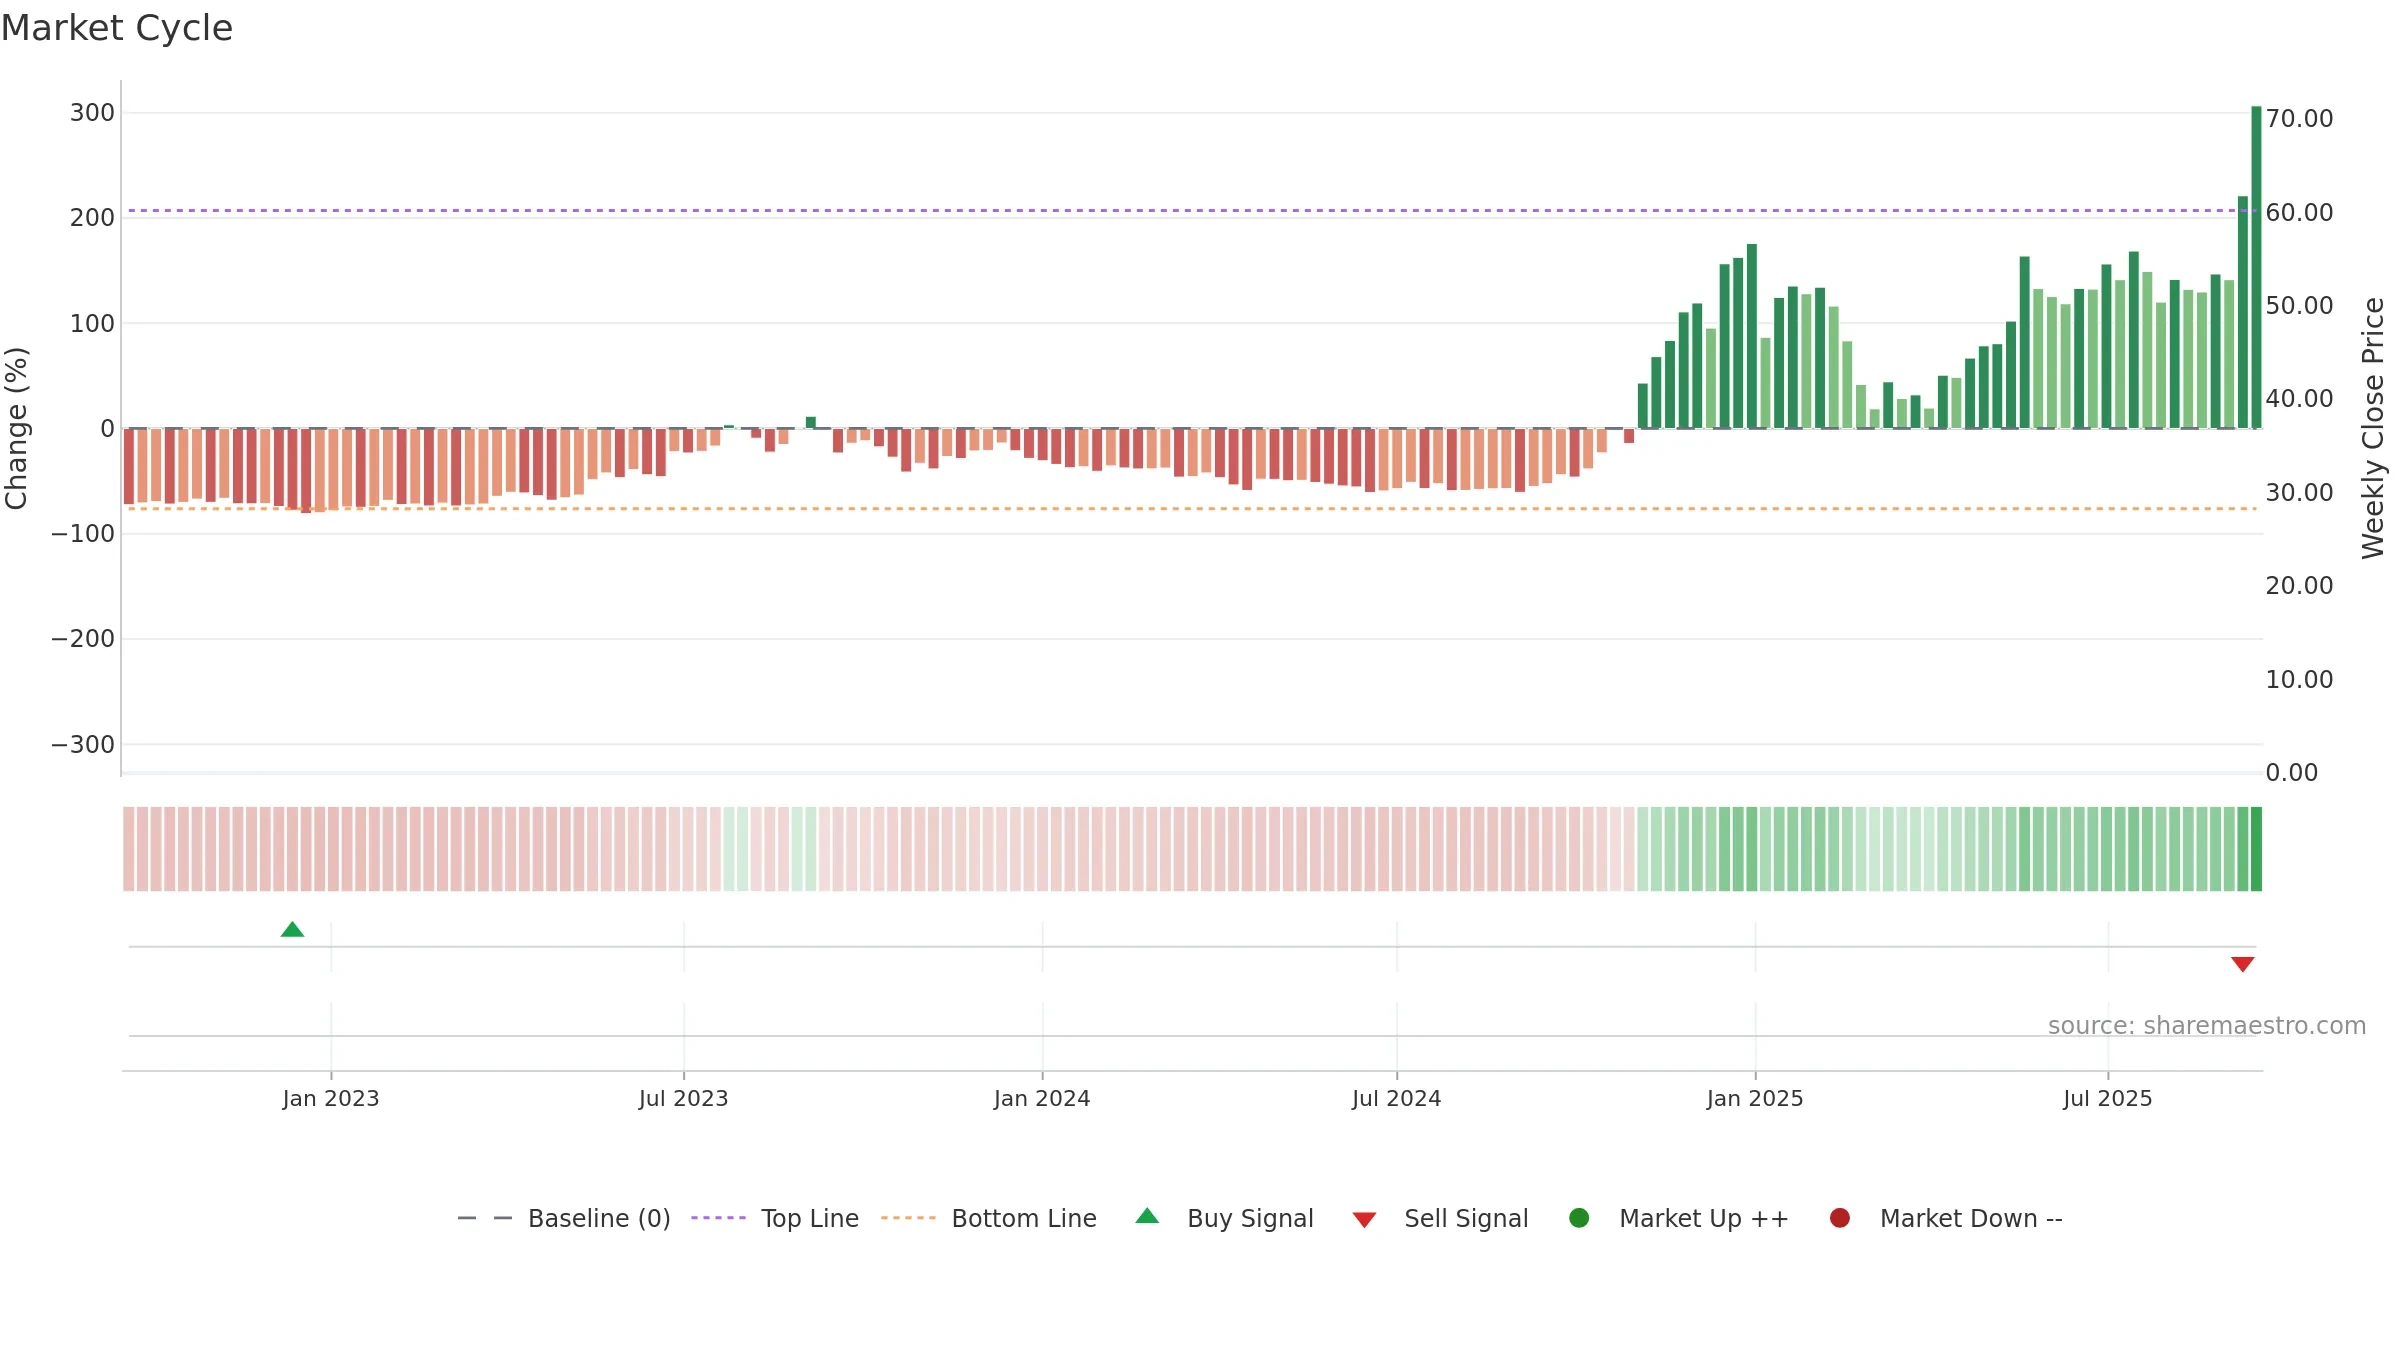This screenshot has width=2400, height=1350.
Task: Toggle the Bottom Line legend entry
Action: [x=989, y=1218]
